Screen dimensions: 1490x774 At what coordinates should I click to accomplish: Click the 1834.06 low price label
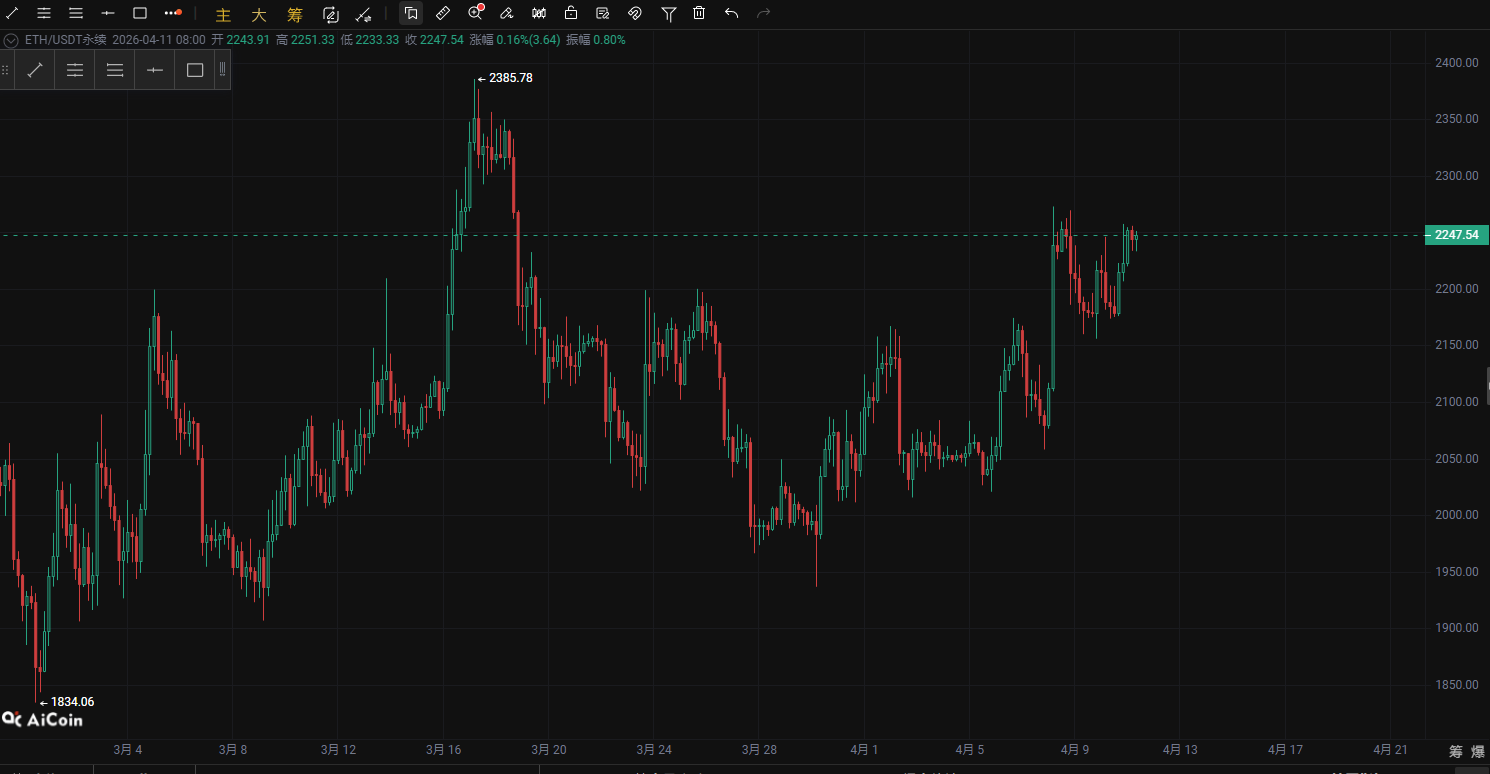(x=72, y=702)
